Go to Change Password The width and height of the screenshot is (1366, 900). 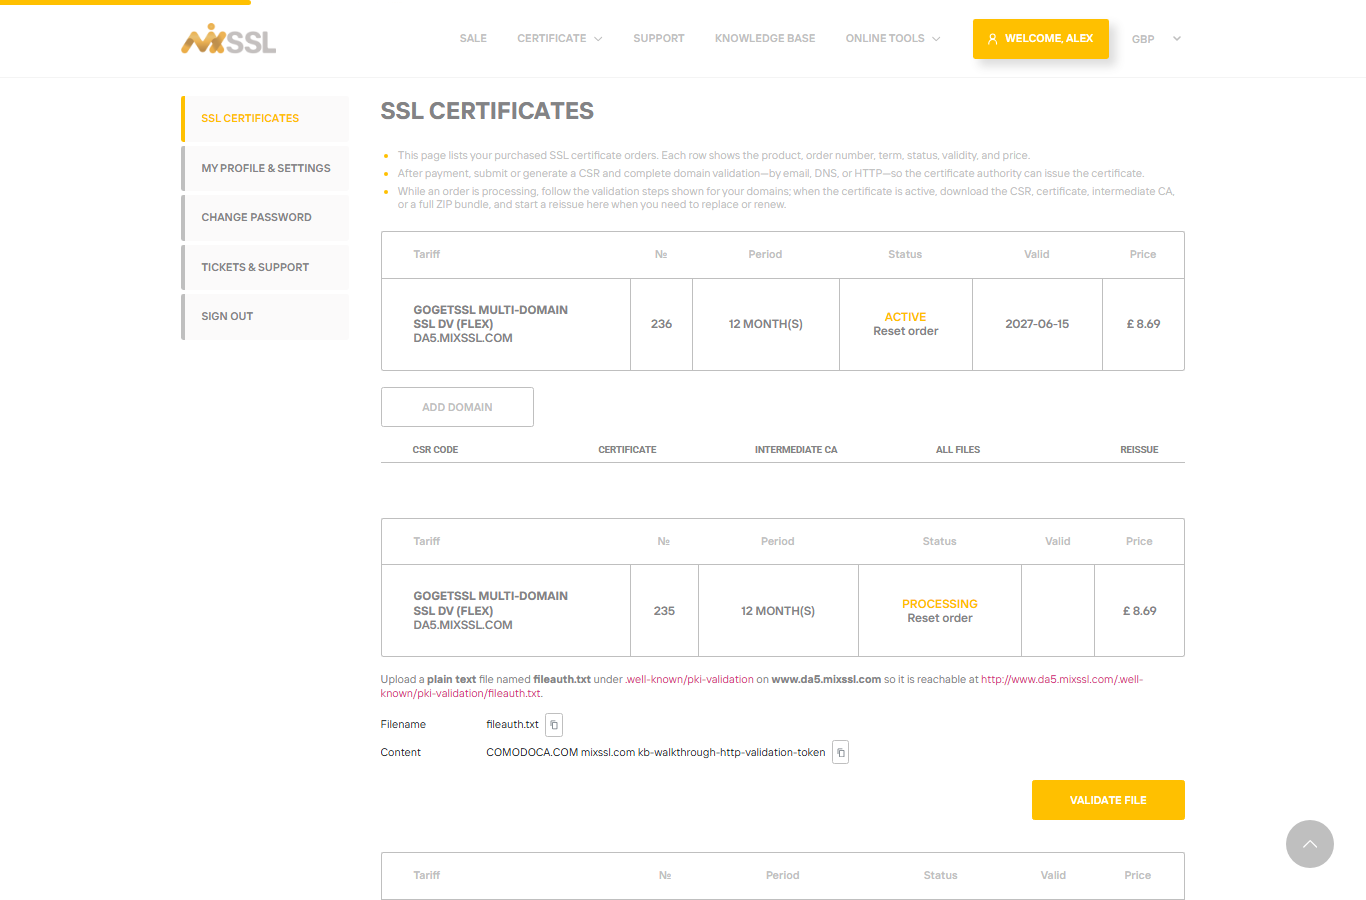coord(265,217)
